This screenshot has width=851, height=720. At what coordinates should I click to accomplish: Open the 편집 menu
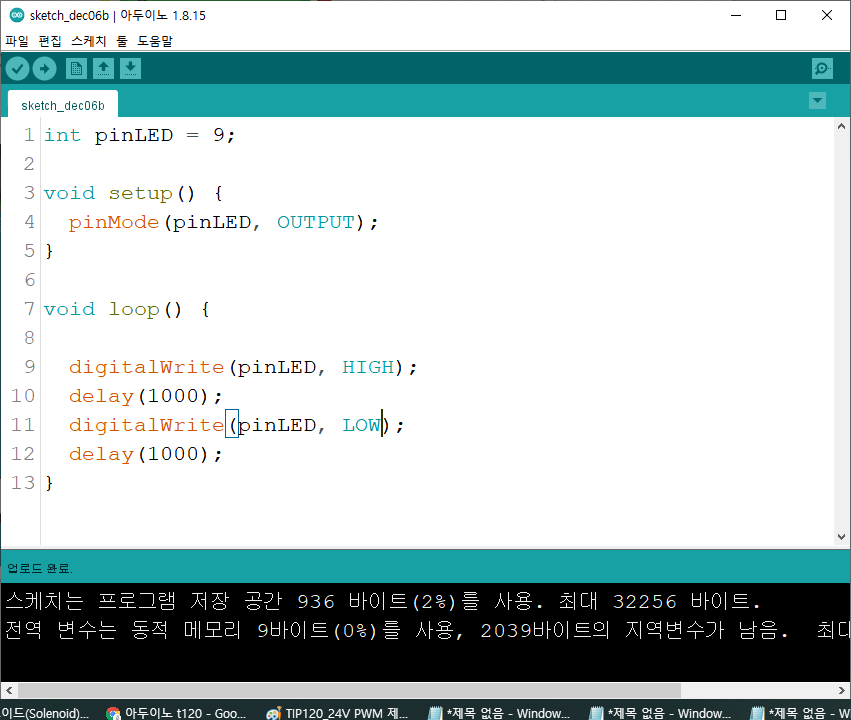click(50, 41)
